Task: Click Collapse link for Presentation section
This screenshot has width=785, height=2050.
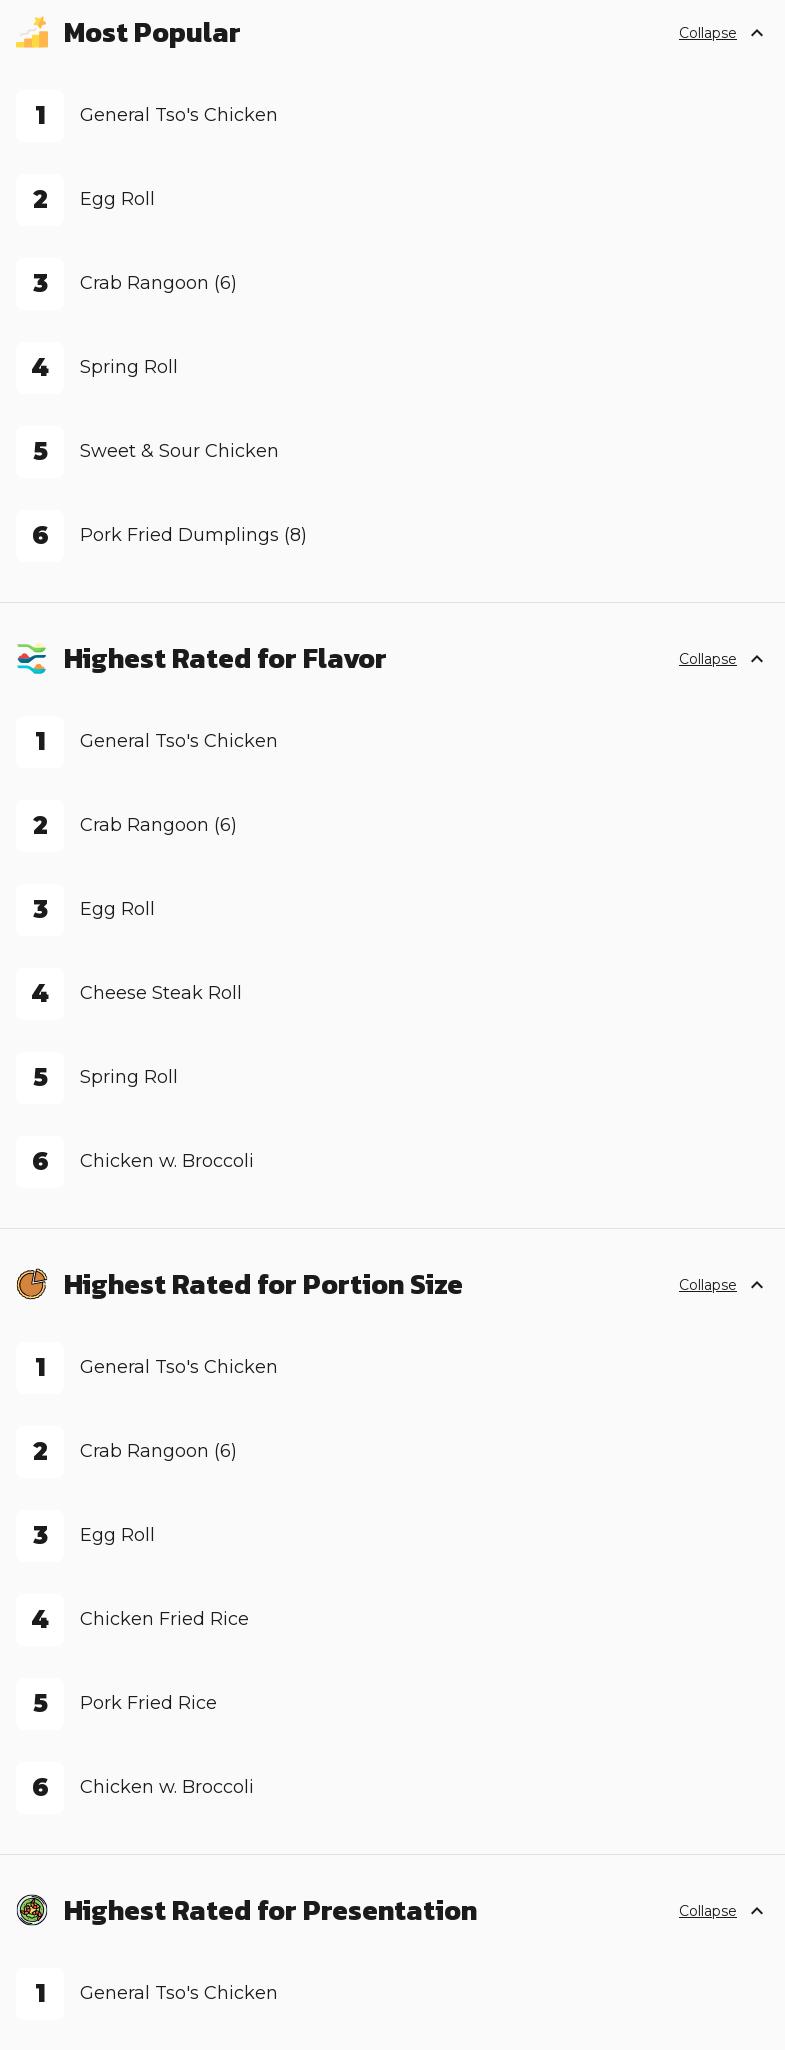Action: click(x=708, y=1911)
